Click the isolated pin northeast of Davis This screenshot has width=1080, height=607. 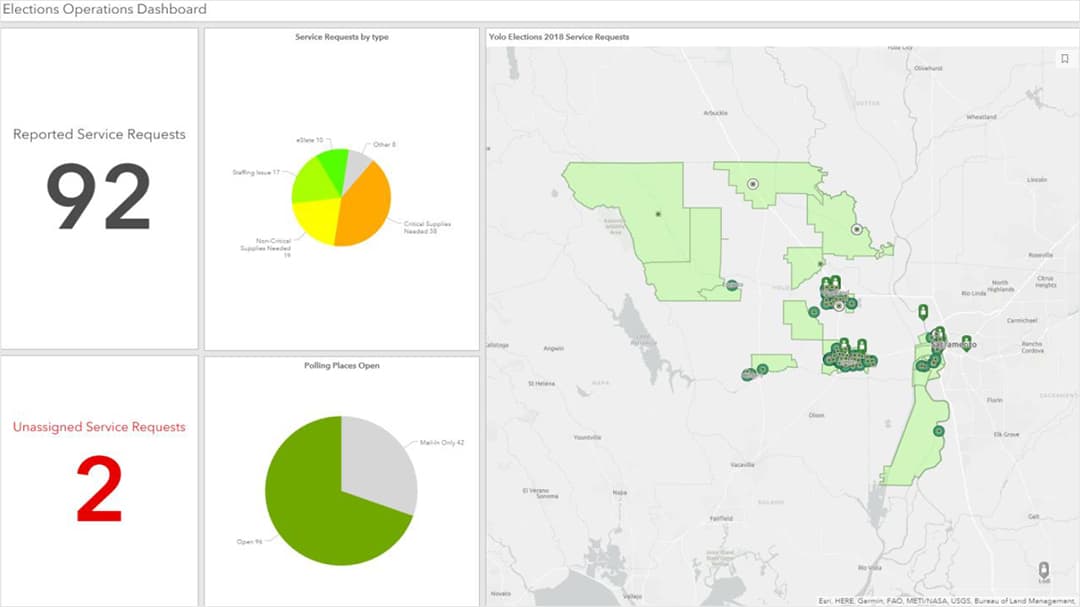point(924,311)
